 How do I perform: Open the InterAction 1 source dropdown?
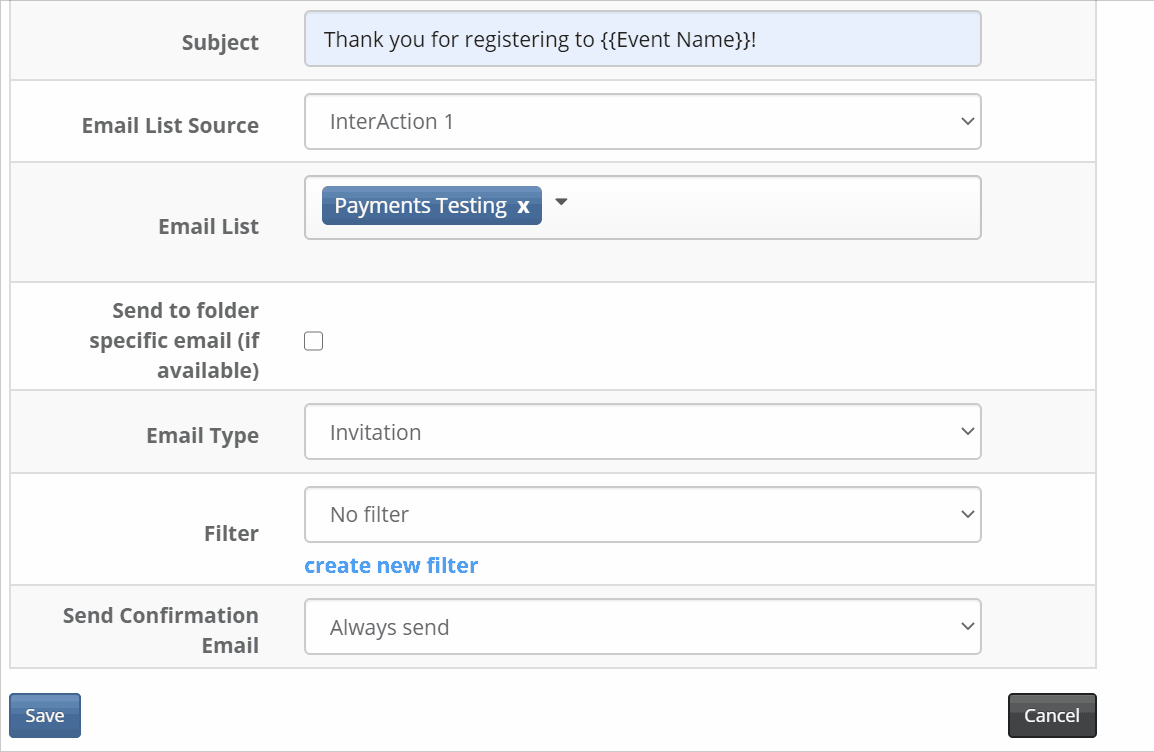[643, 121]
